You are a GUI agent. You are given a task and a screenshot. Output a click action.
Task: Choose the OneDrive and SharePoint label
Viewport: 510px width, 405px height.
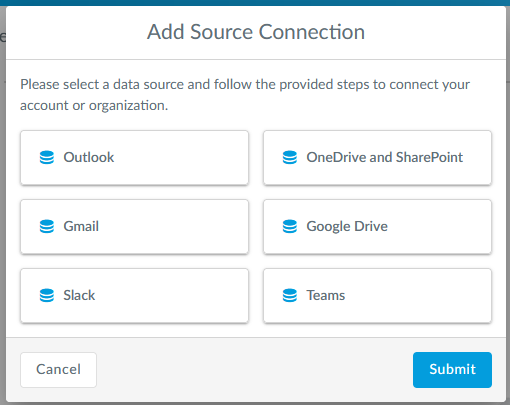[x=385, y=157]
